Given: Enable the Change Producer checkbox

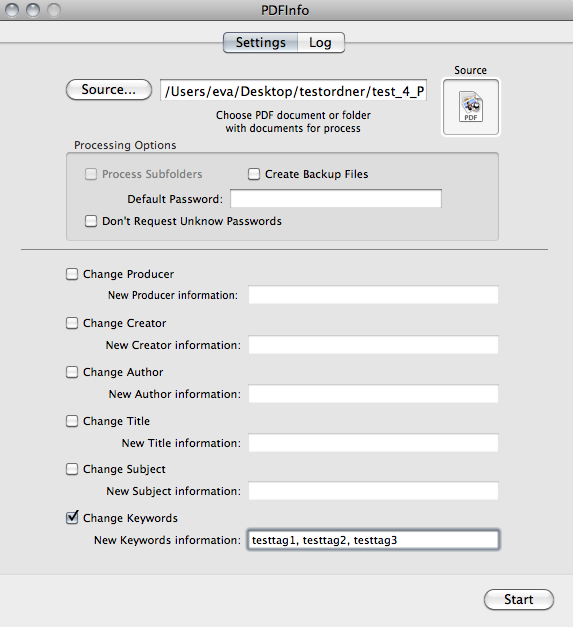Looking at the screenshot, I should pos(72,274).
